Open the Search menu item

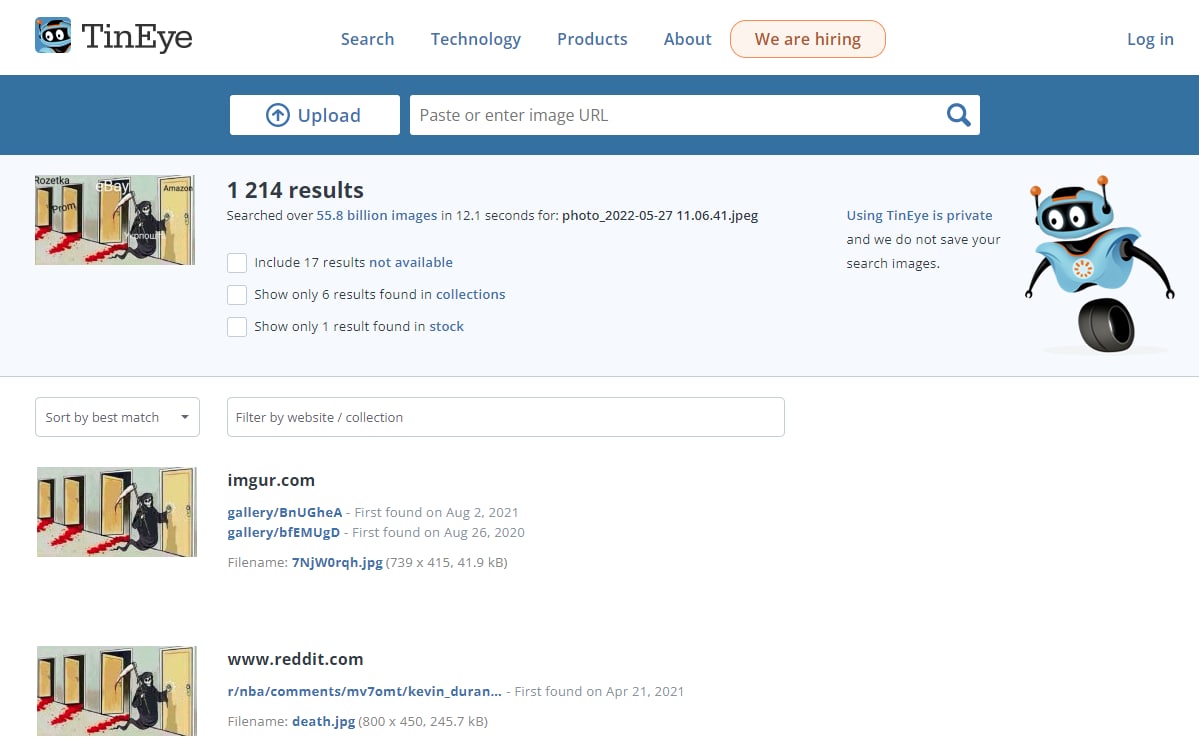(367, 39)
